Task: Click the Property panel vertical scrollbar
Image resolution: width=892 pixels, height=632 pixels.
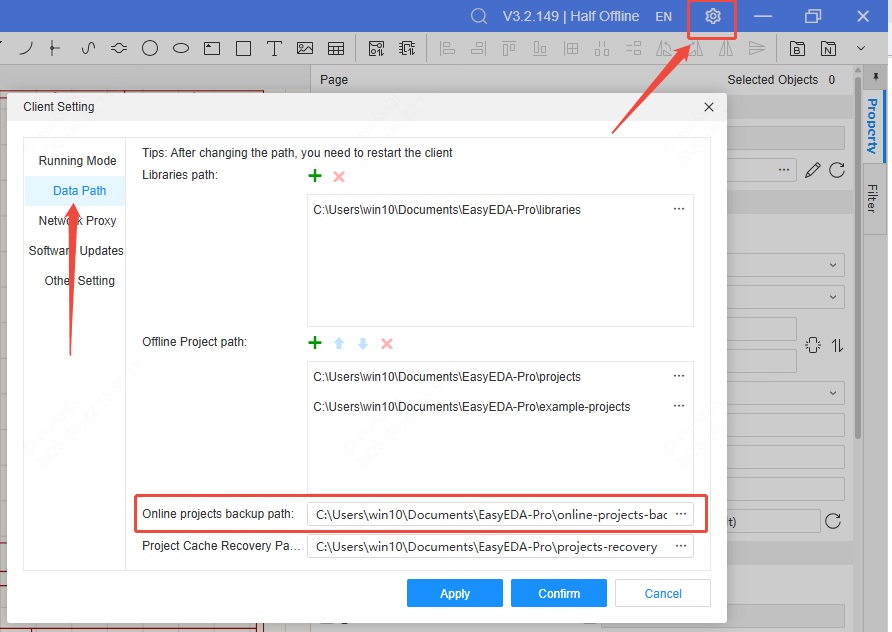Action: point(857,256)
